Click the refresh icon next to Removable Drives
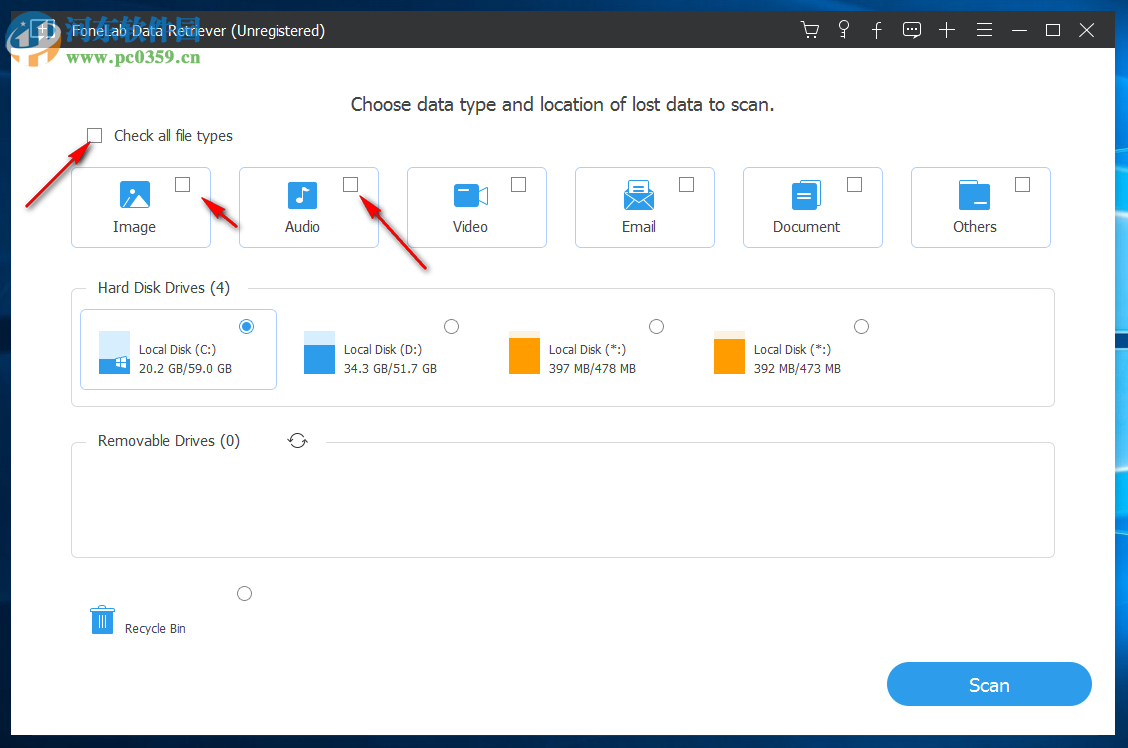 tap(297, 440)
